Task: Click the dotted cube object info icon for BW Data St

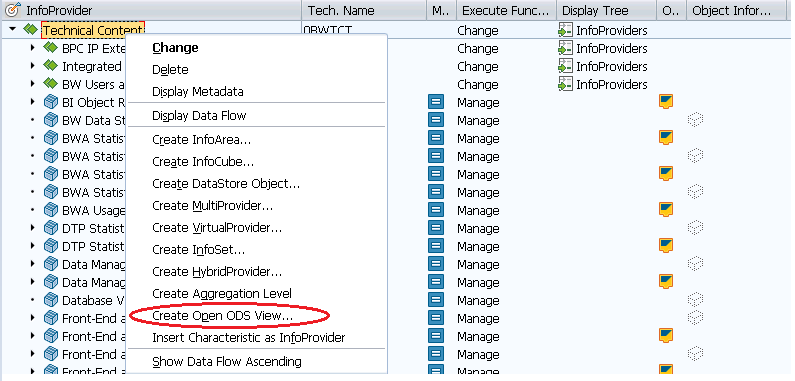Action: pos(695,120)
